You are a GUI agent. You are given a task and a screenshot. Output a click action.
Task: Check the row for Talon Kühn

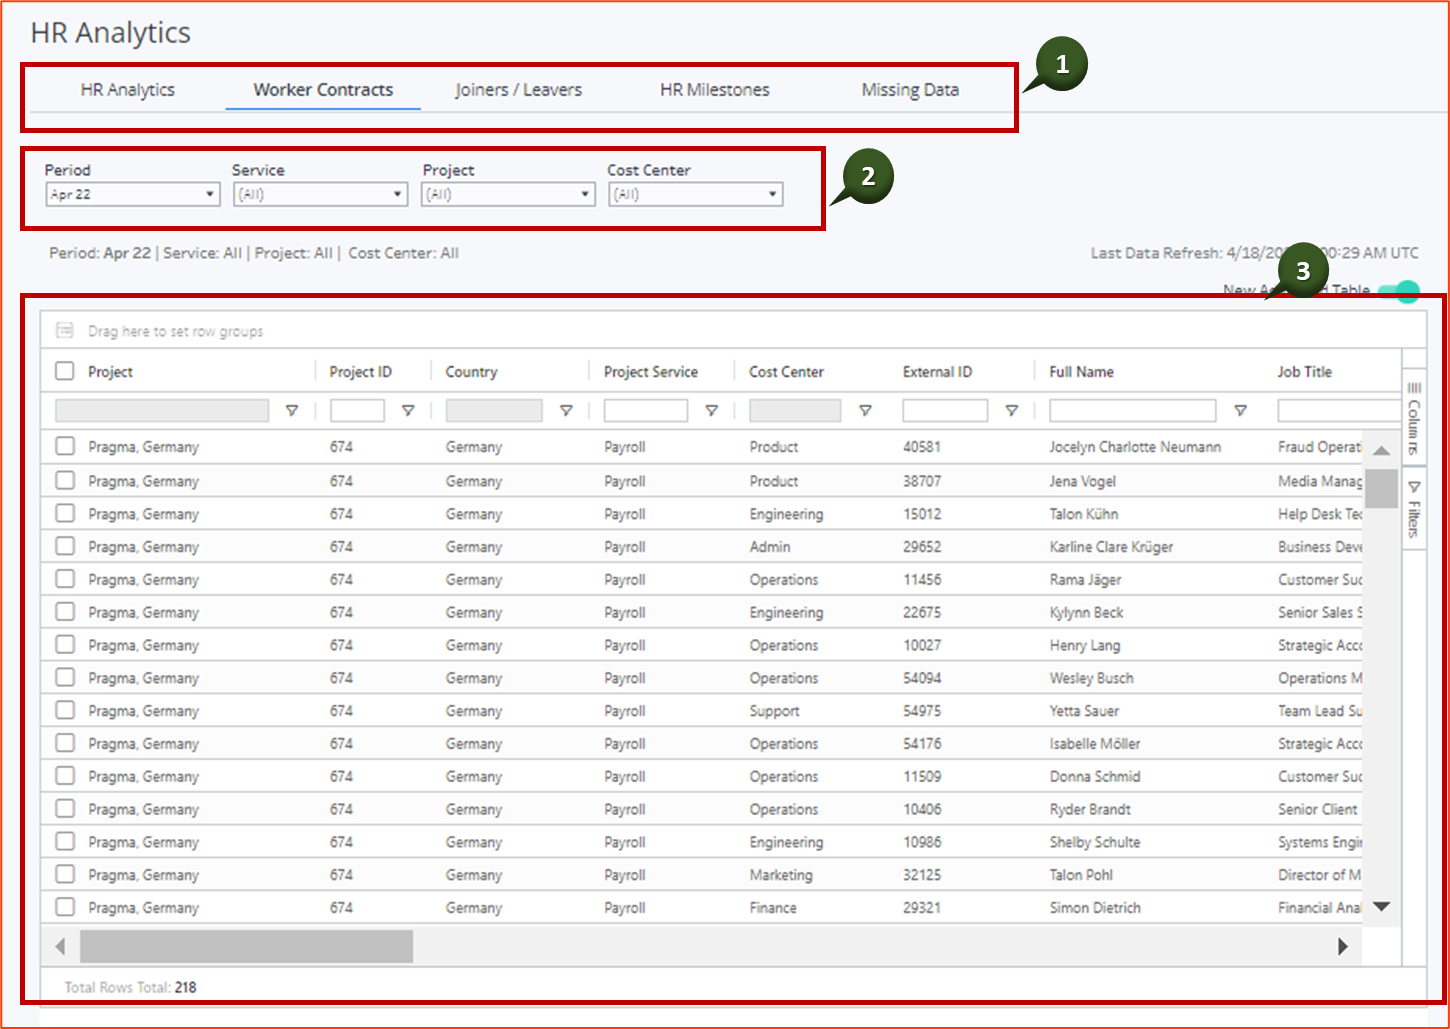click(x=65, y=514)
